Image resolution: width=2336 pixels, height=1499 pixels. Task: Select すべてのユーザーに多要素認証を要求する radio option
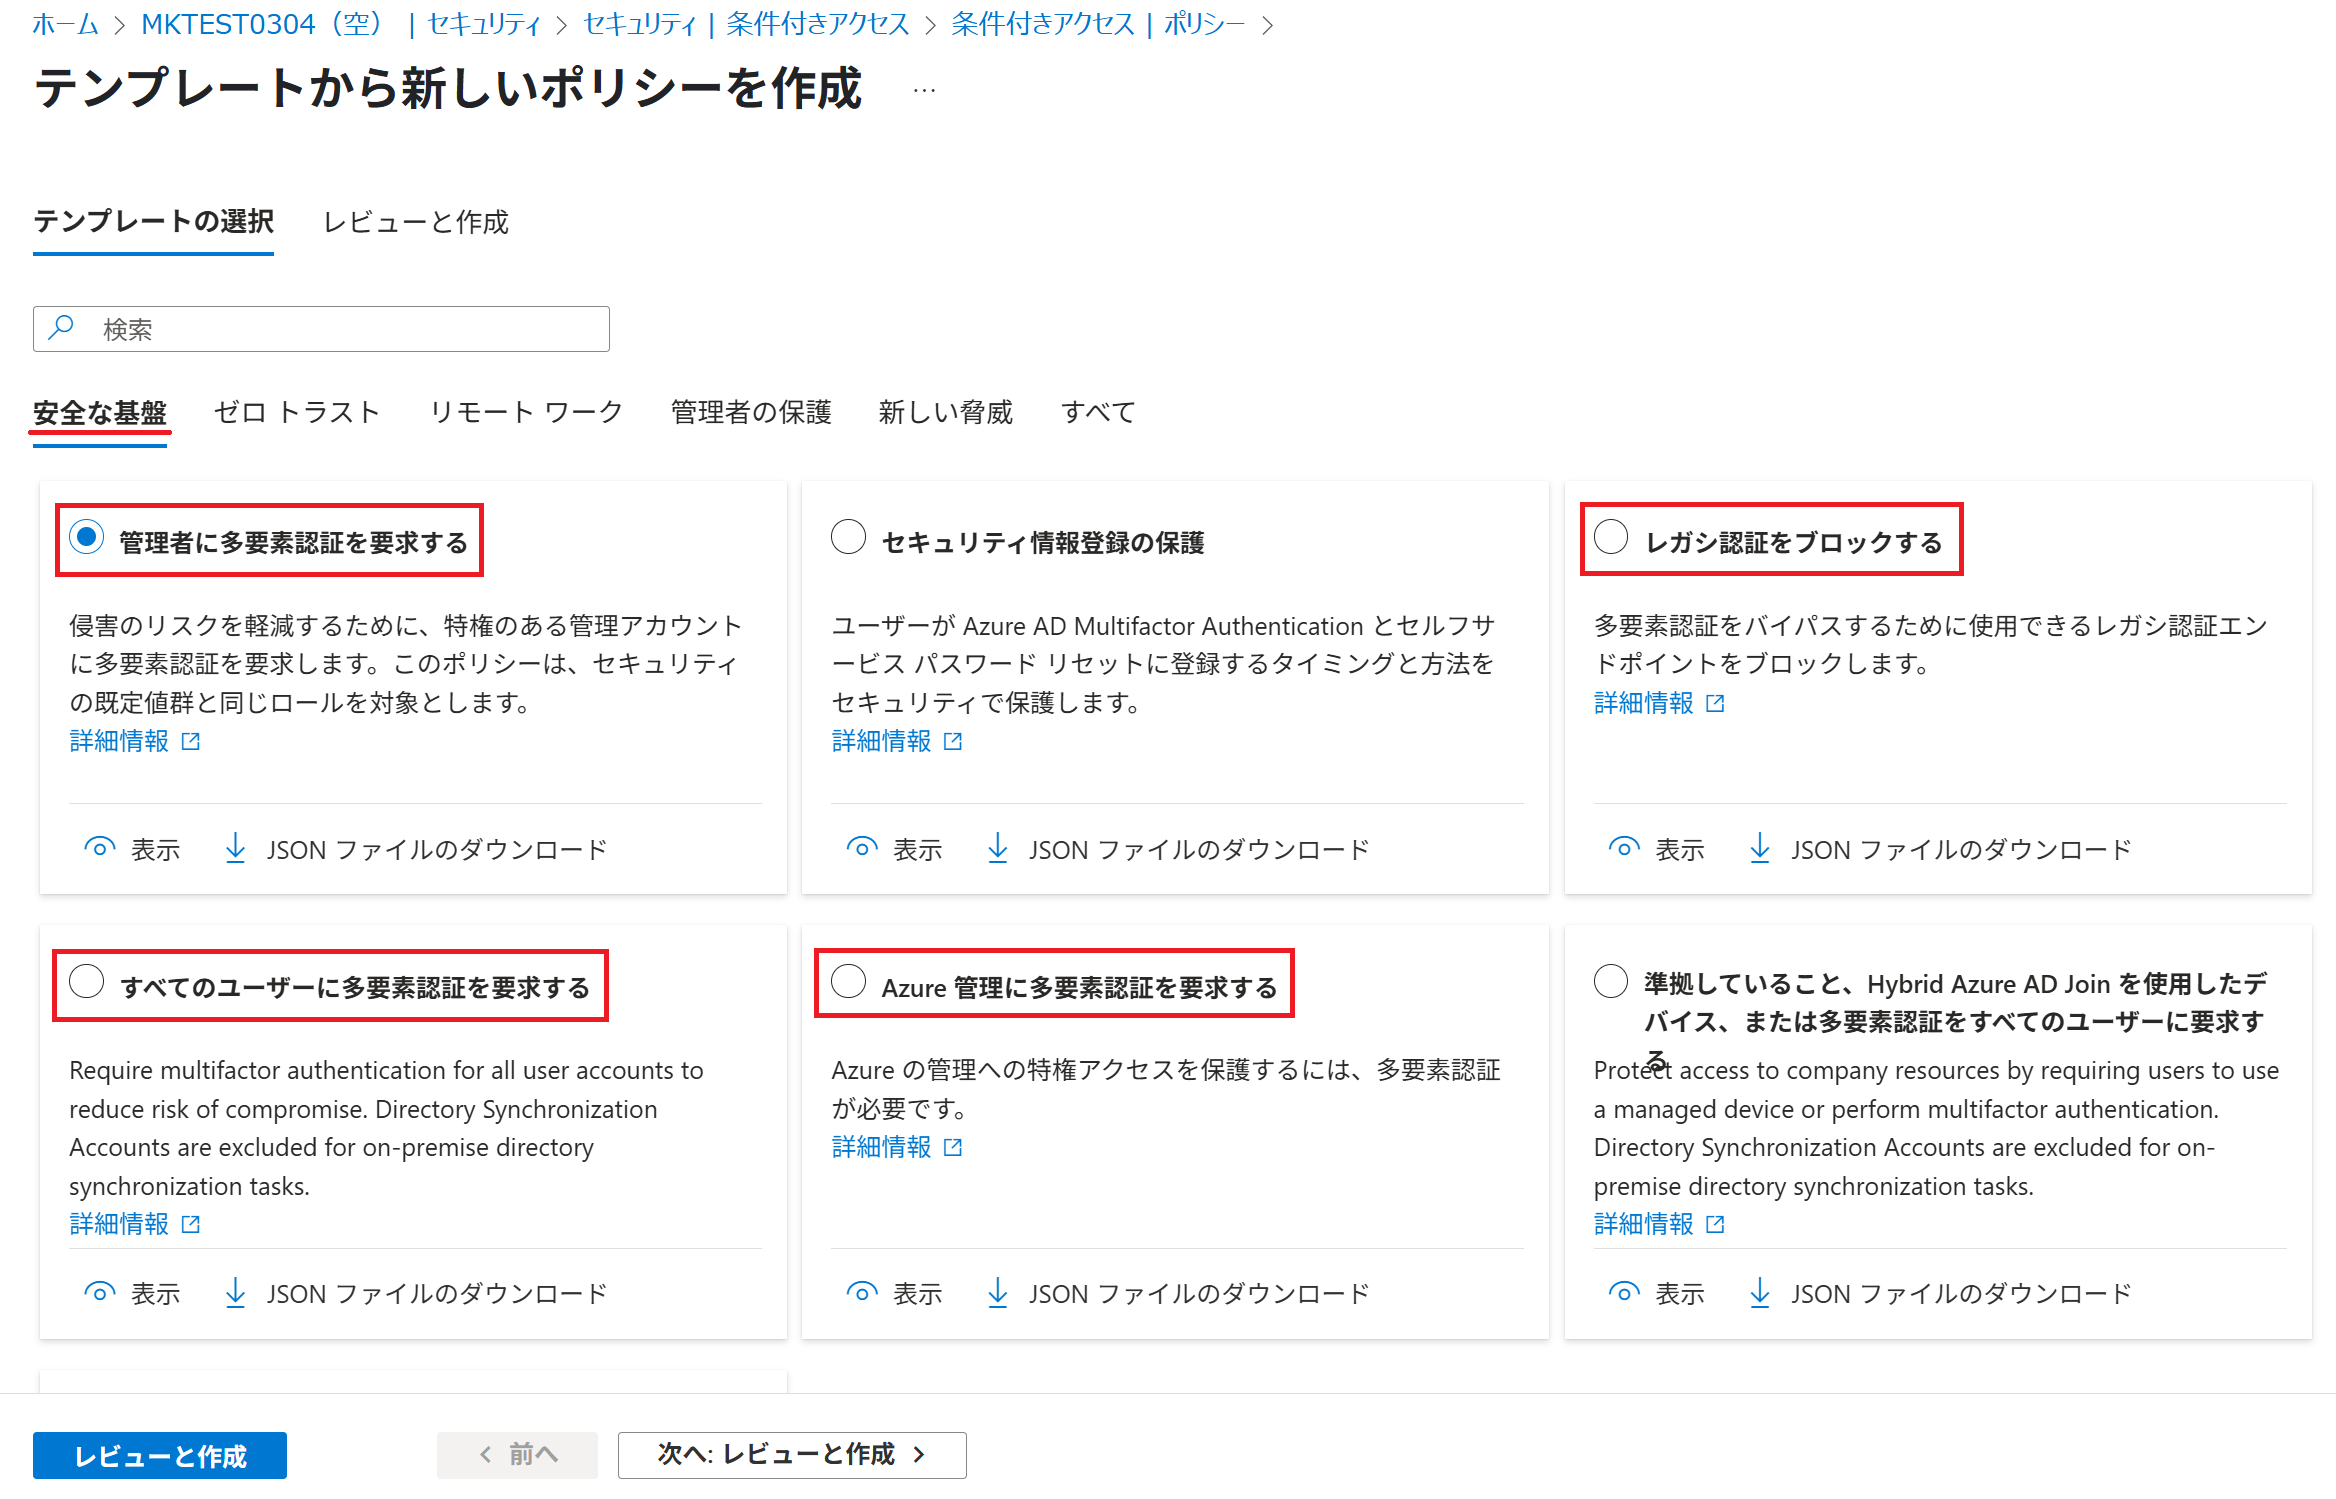point(87,982)
